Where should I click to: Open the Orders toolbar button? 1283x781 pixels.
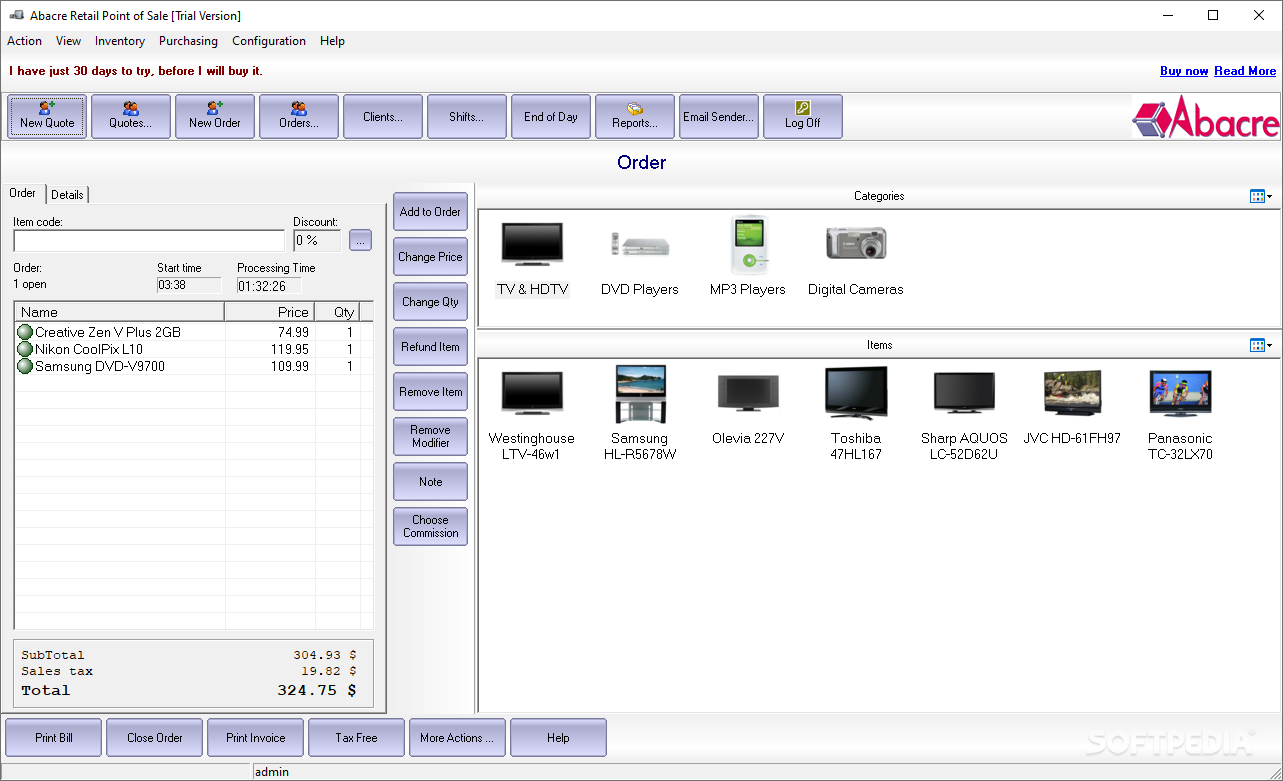pyautogui.click(x=299, y=116)
